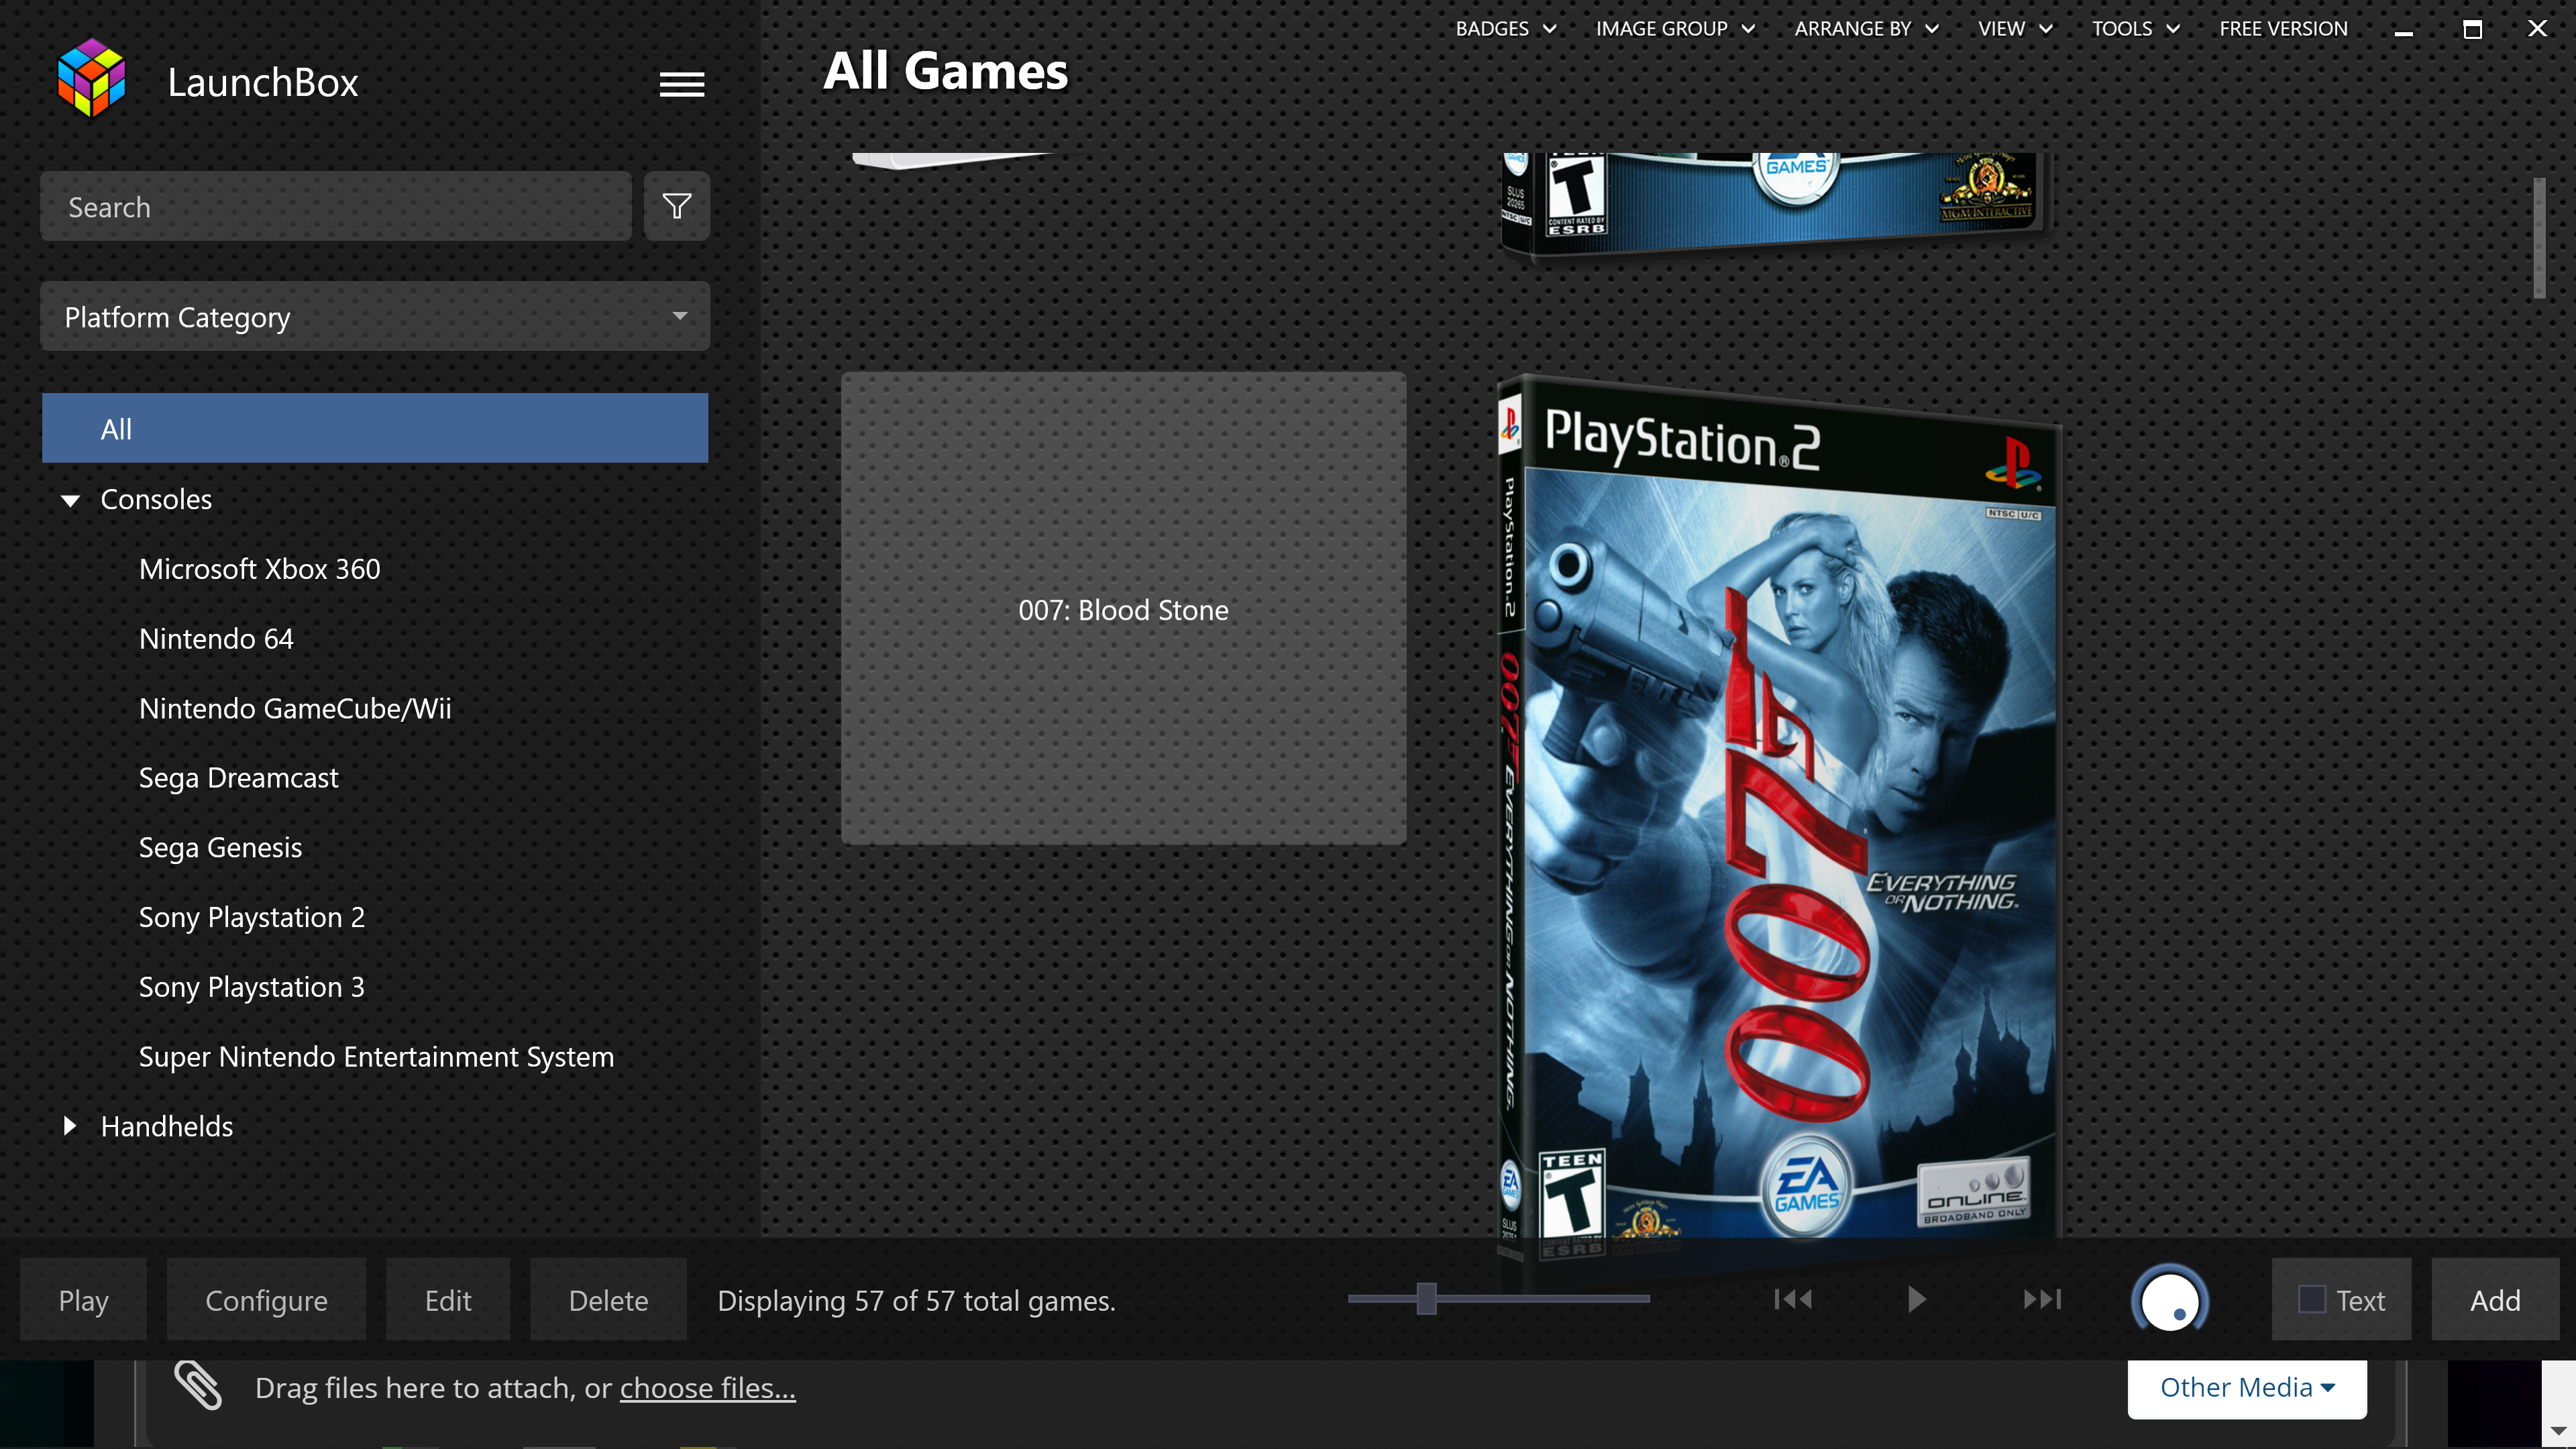Click the paperclip attach icon
This screenshot has width=2576, height=1449.
[x=198, y=1386]
